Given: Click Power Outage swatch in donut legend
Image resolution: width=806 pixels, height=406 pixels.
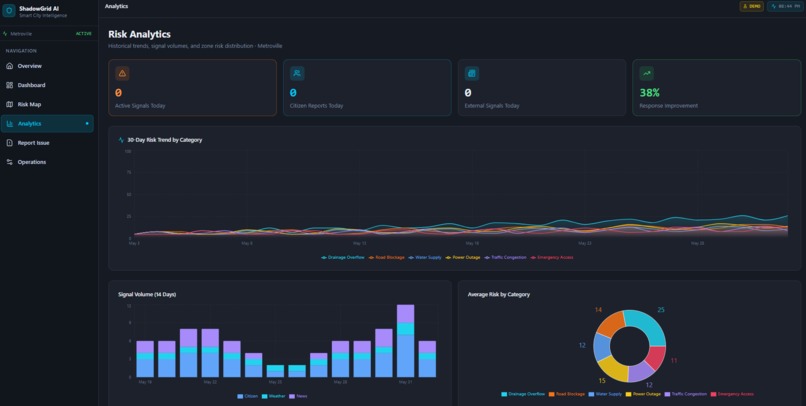Looking at the screenshot, I should pos(629,394).
